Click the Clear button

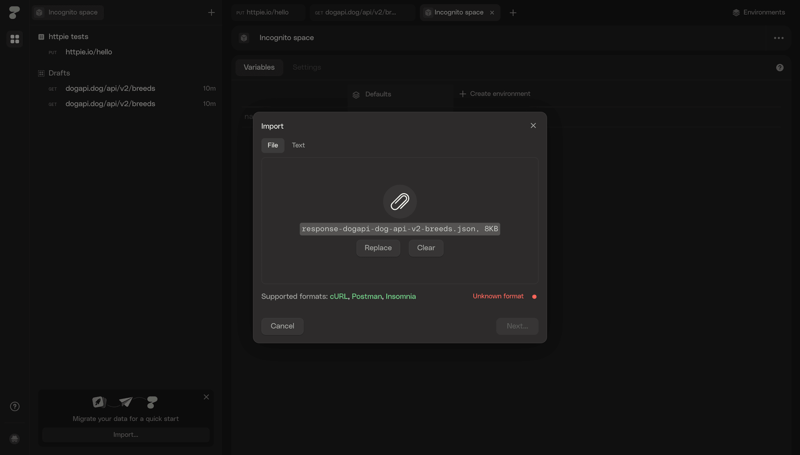[x=426, y=248]
